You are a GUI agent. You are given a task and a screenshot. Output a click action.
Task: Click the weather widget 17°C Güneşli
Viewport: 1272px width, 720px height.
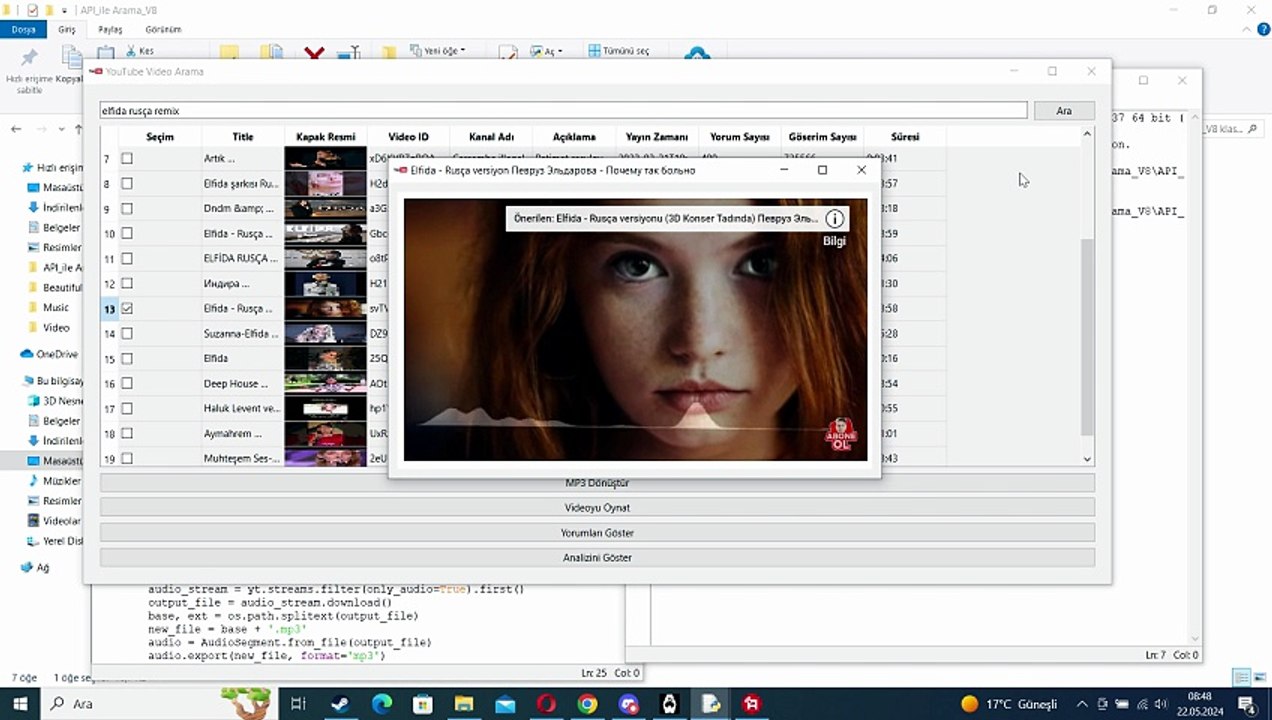[x=1009, y=704]
